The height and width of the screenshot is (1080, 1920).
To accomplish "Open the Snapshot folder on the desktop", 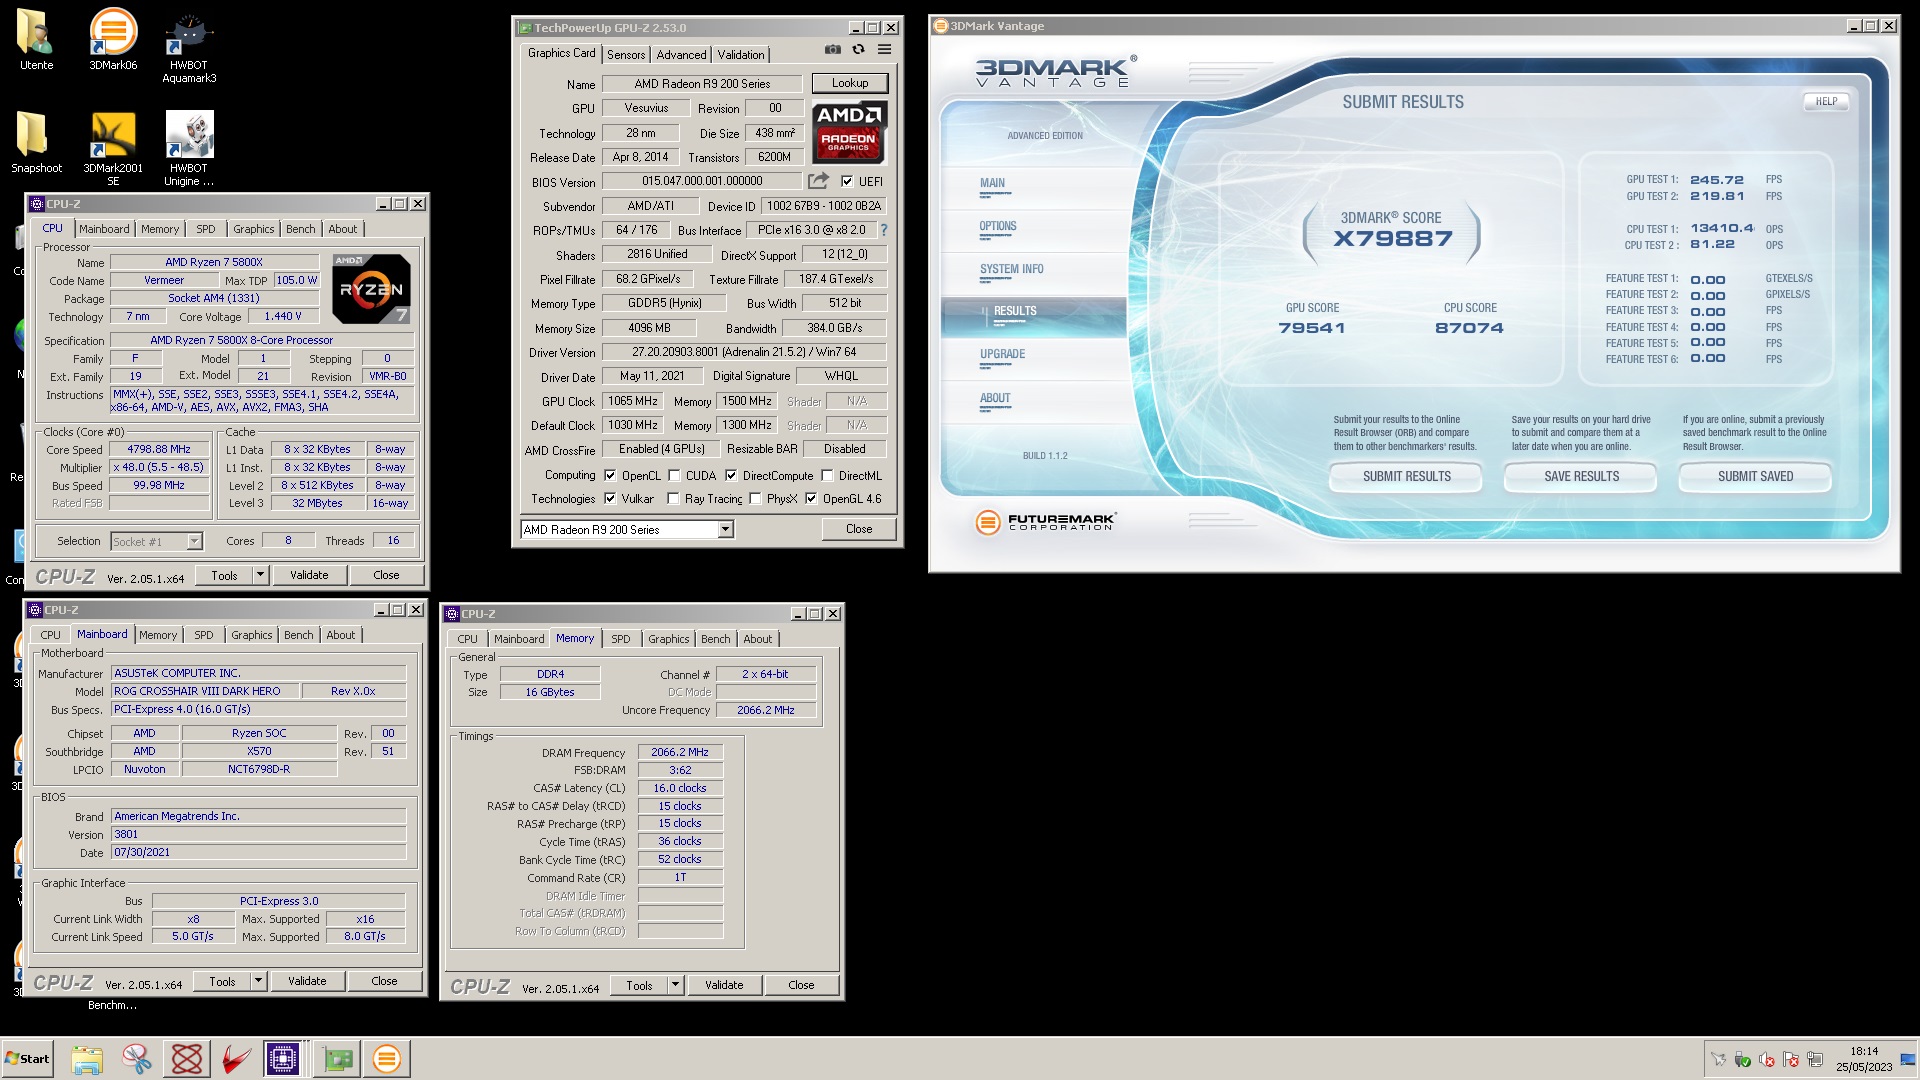I will (x=36, y=142).
